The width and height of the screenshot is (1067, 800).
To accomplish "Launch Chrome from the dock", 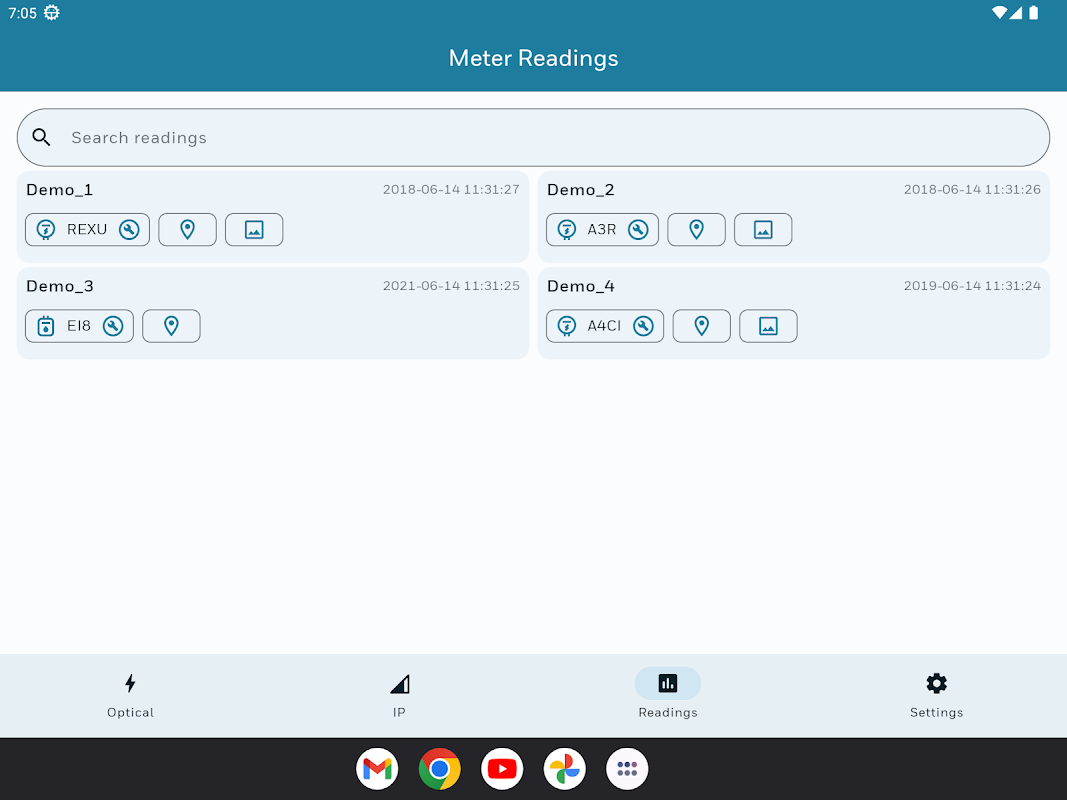I will [440, 769].
